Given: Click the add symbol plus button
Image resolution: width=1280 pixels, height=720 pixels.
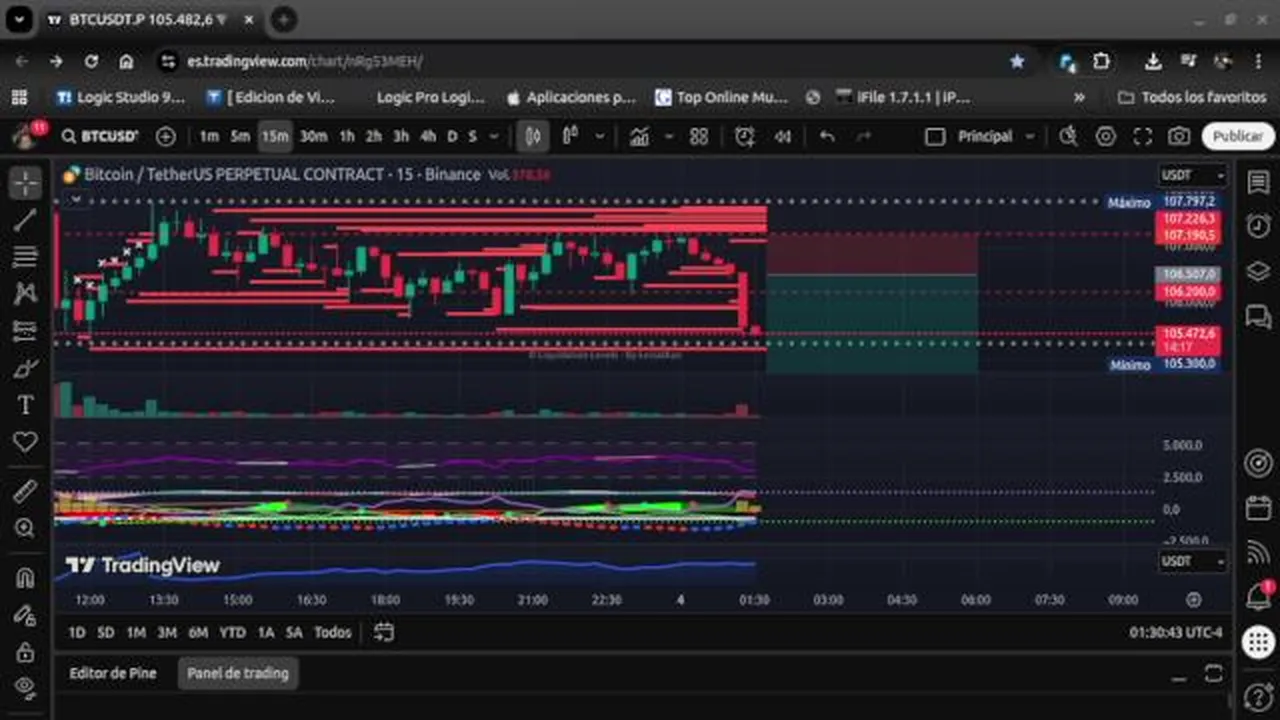Looking at the screenshot, I should click(165, 136).
